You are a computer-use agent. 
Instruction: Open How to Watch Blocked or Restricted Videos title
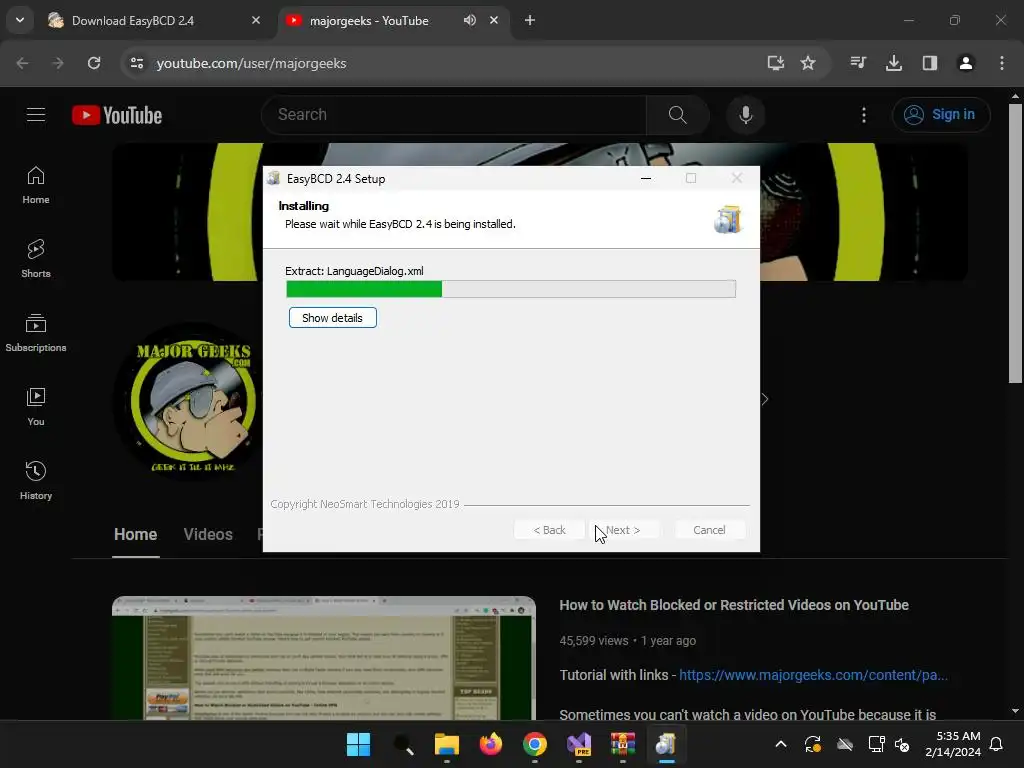(734, 605)
